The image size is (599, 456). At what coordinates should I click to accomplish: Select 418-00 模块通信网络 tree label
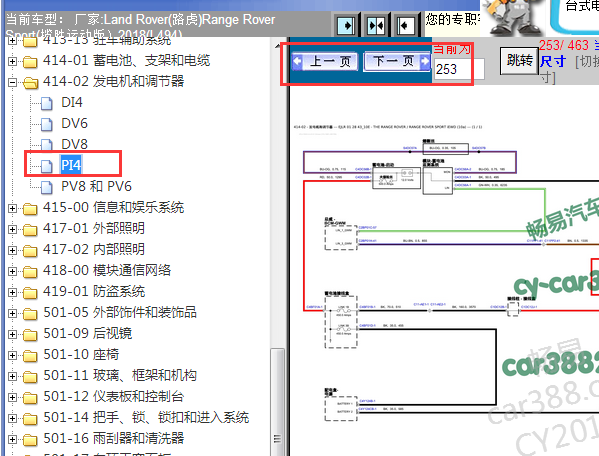click(107, 270)
